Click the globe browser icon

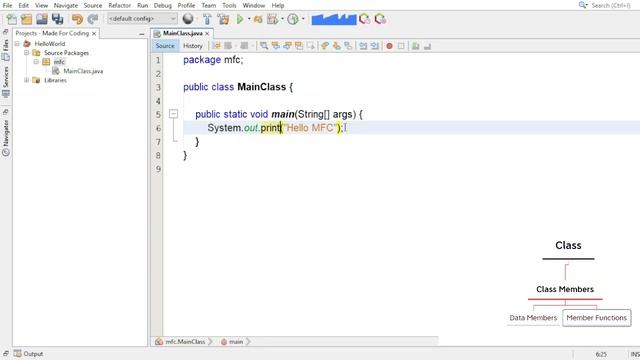188,19
